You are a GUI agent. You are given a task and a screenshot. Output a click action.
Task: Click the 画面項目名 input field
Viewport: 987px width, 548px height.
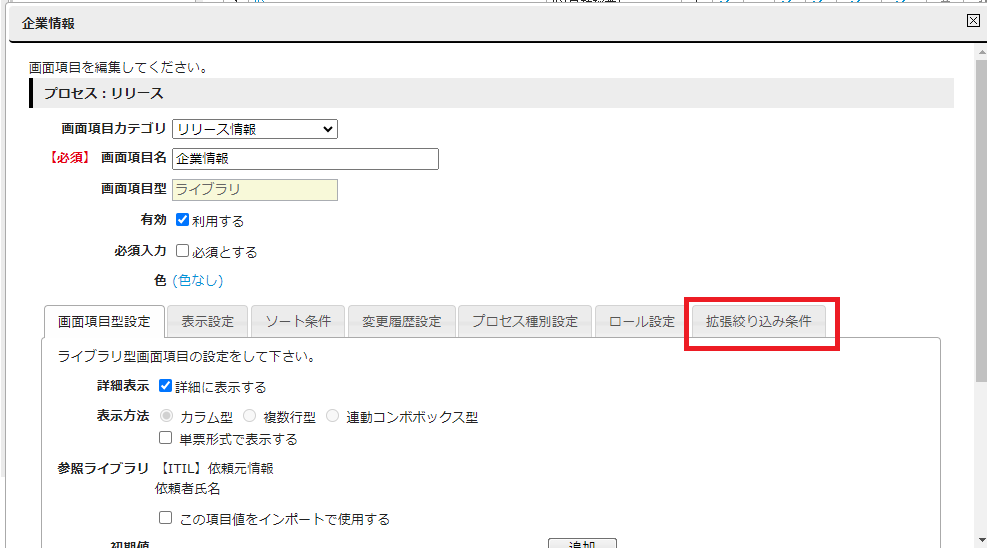(305, 159)
